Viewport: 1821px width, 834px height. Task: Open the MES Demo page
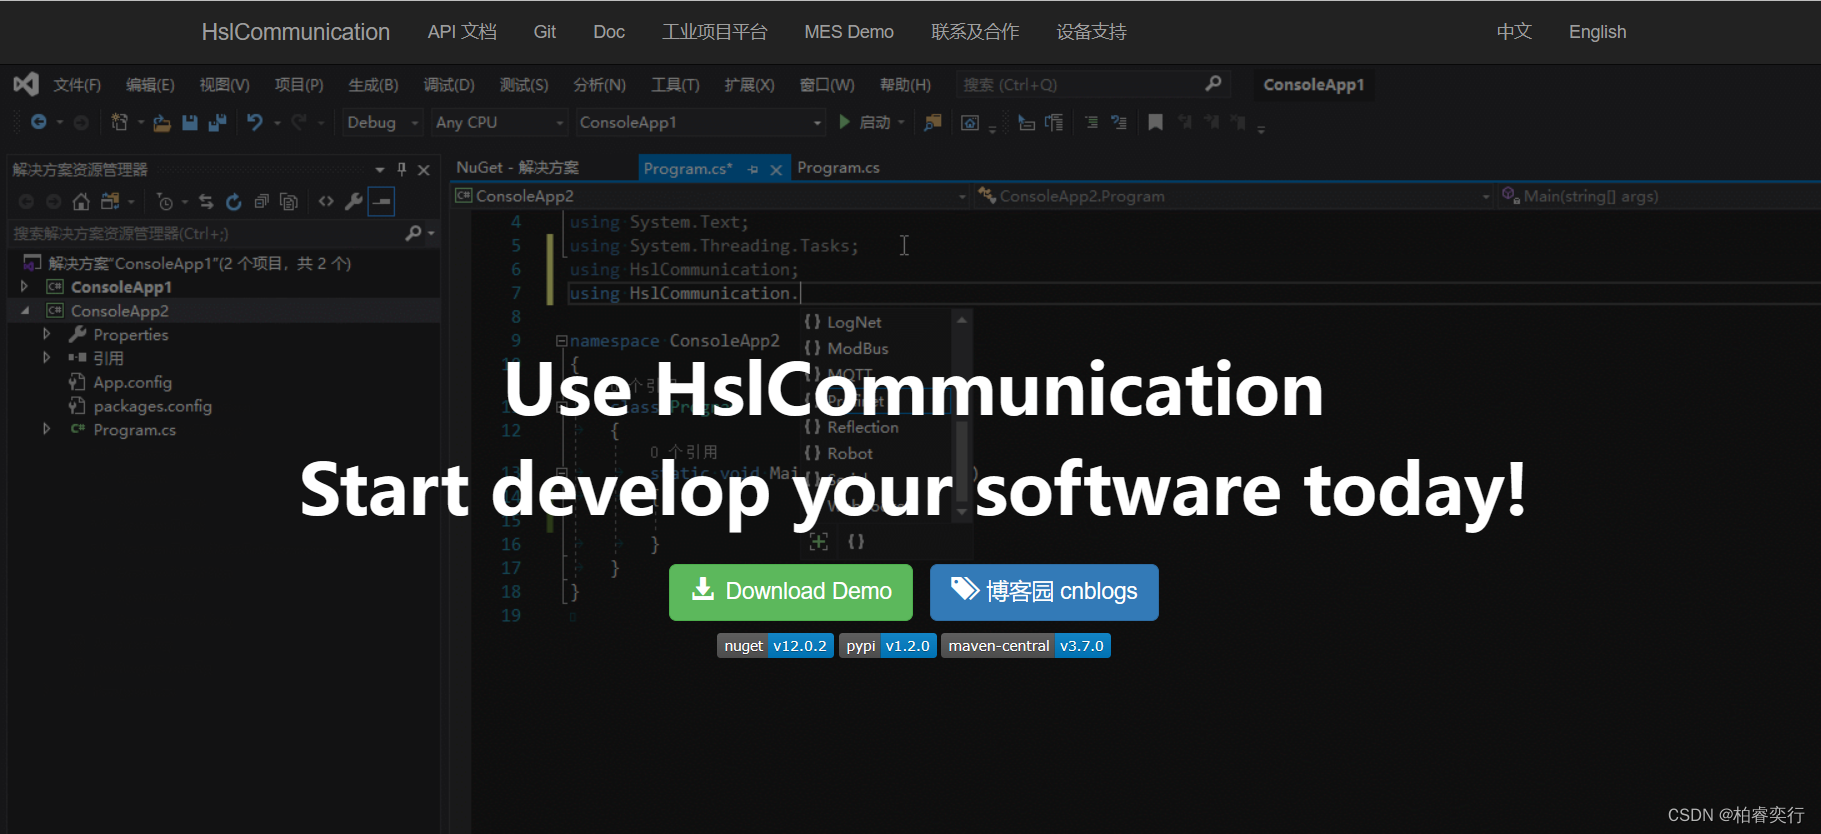click(849, 32)
